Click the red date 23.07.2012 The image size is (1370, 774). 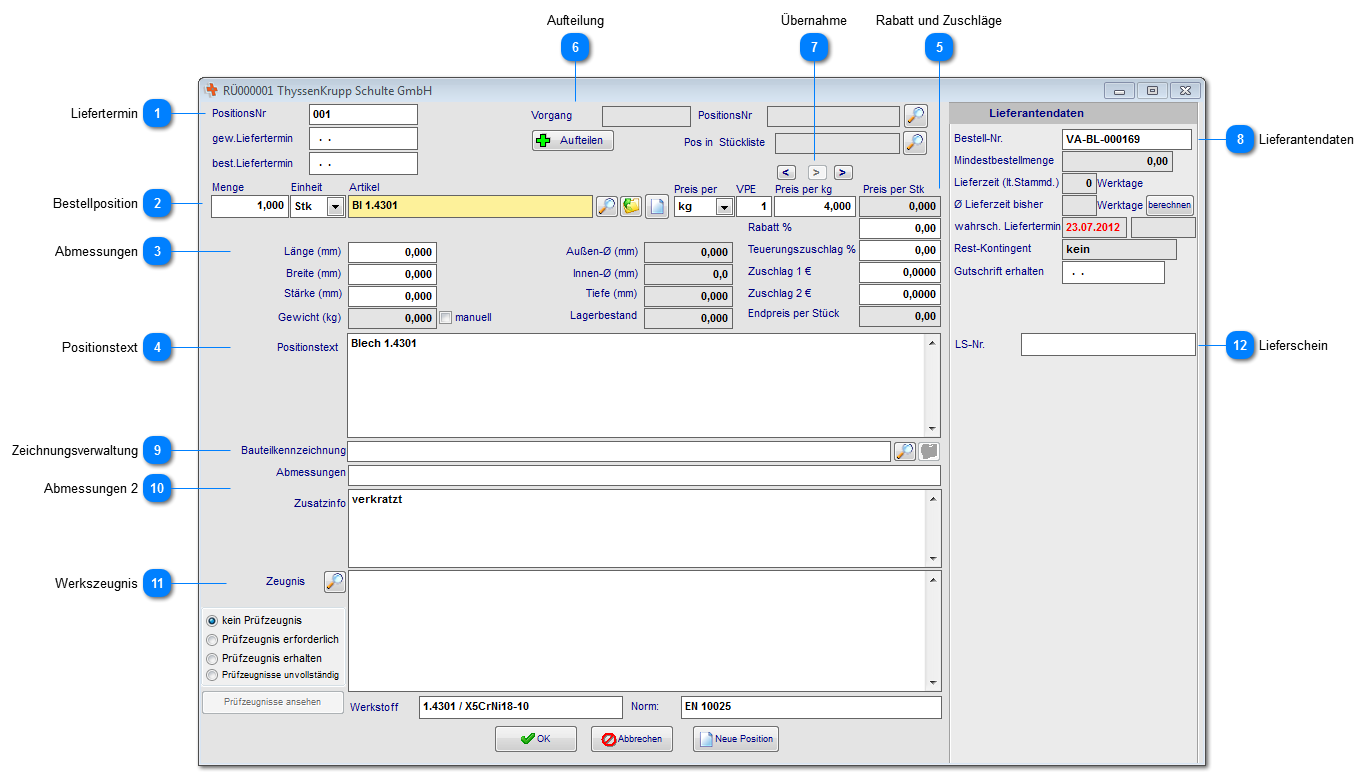[1094, 228]
